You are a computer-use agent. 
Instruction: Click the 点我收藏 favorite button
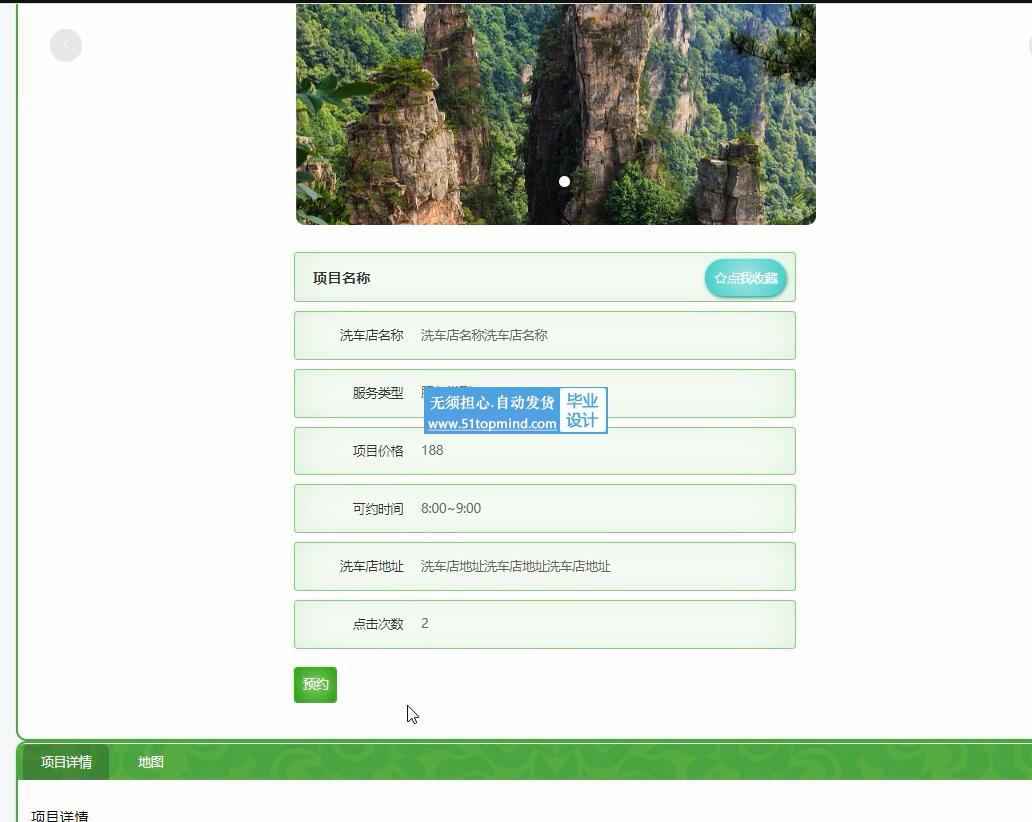point(746,278)
